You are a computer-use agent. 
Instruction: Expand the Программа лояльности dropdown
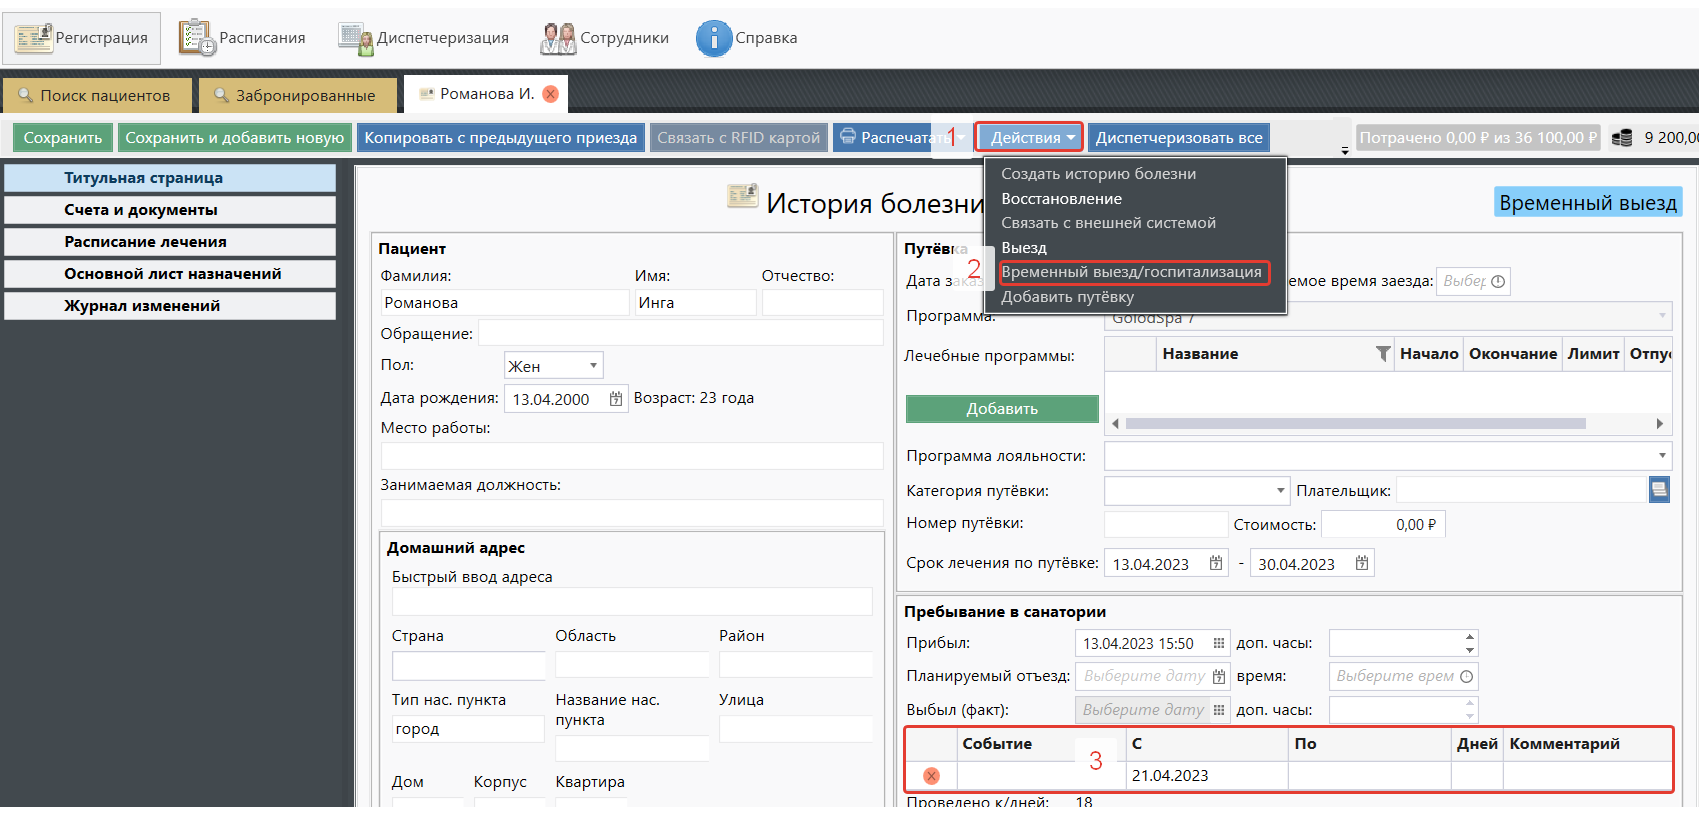coord(1662,456)
